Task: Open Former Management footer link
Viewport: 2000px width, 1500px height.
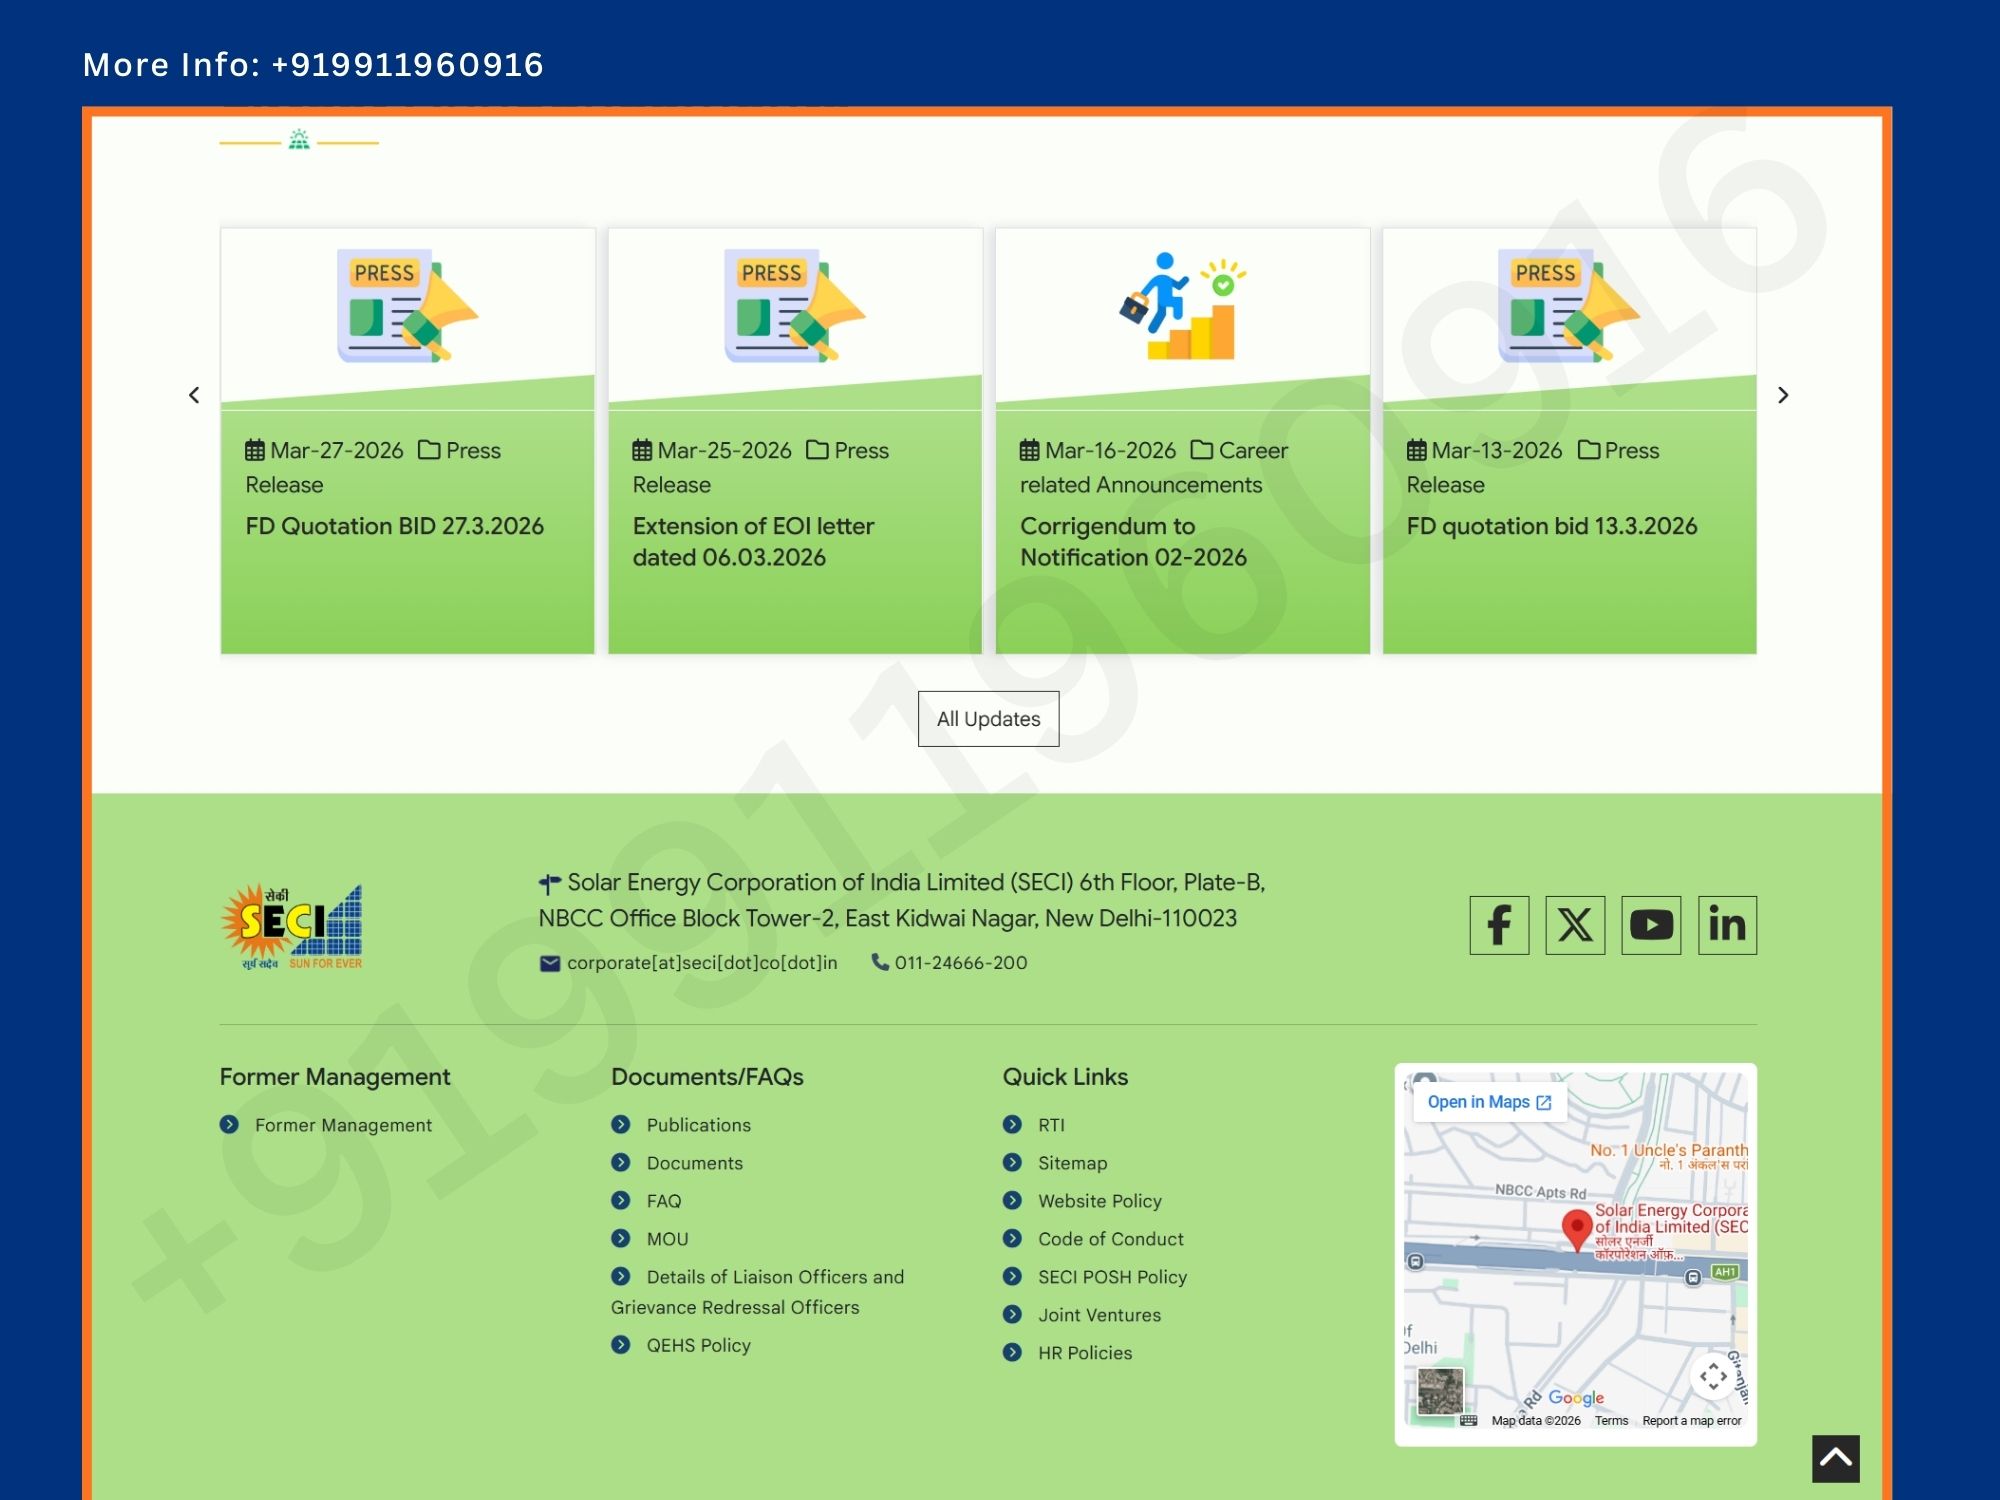Action: 343,1125
